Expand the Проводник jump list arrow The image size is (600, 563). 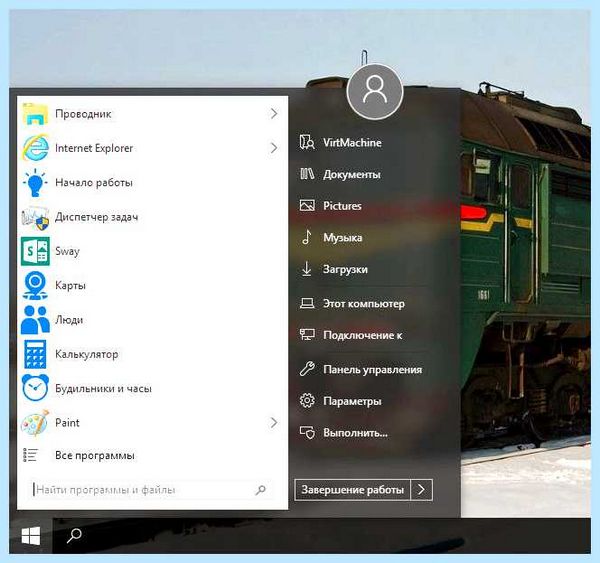click(x=274, y=113)
